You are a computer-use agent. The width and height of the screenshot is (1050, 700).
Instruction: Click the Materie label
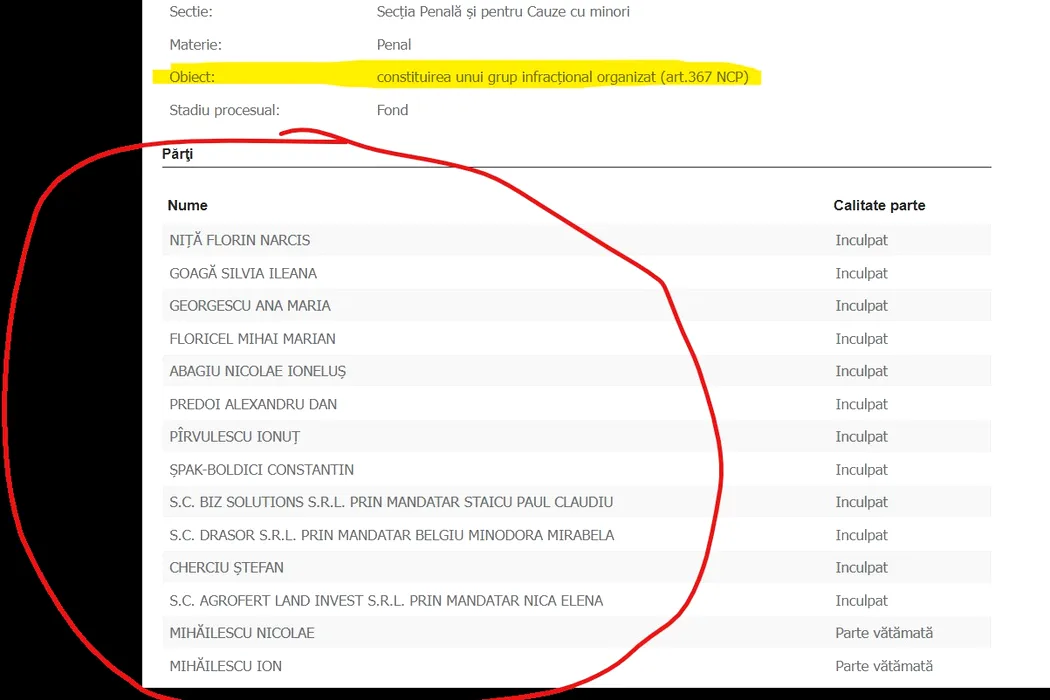click(196, 45)
